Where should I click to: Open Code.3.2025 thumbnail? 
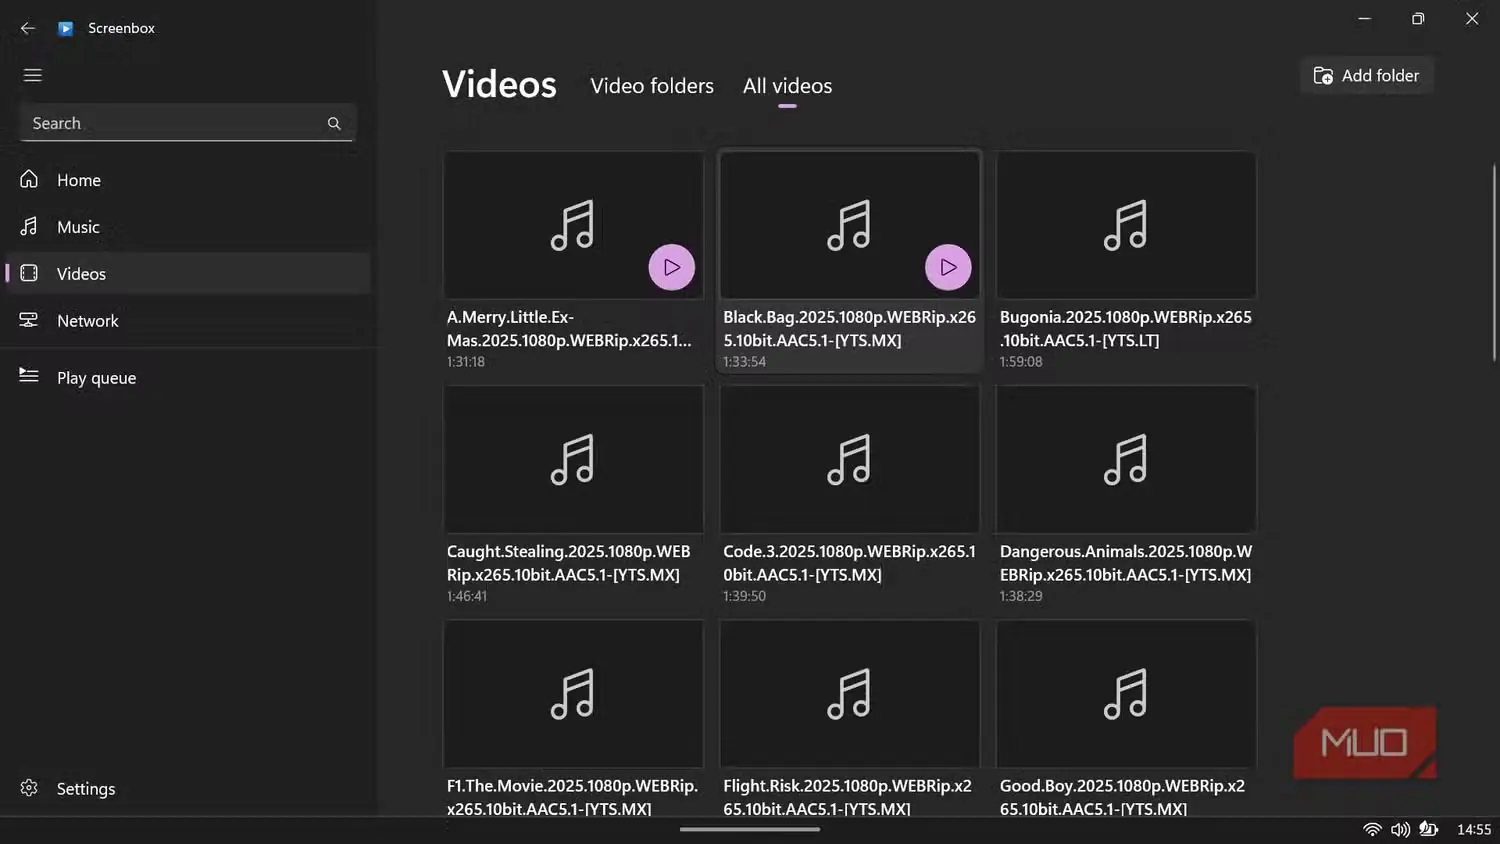850,459
